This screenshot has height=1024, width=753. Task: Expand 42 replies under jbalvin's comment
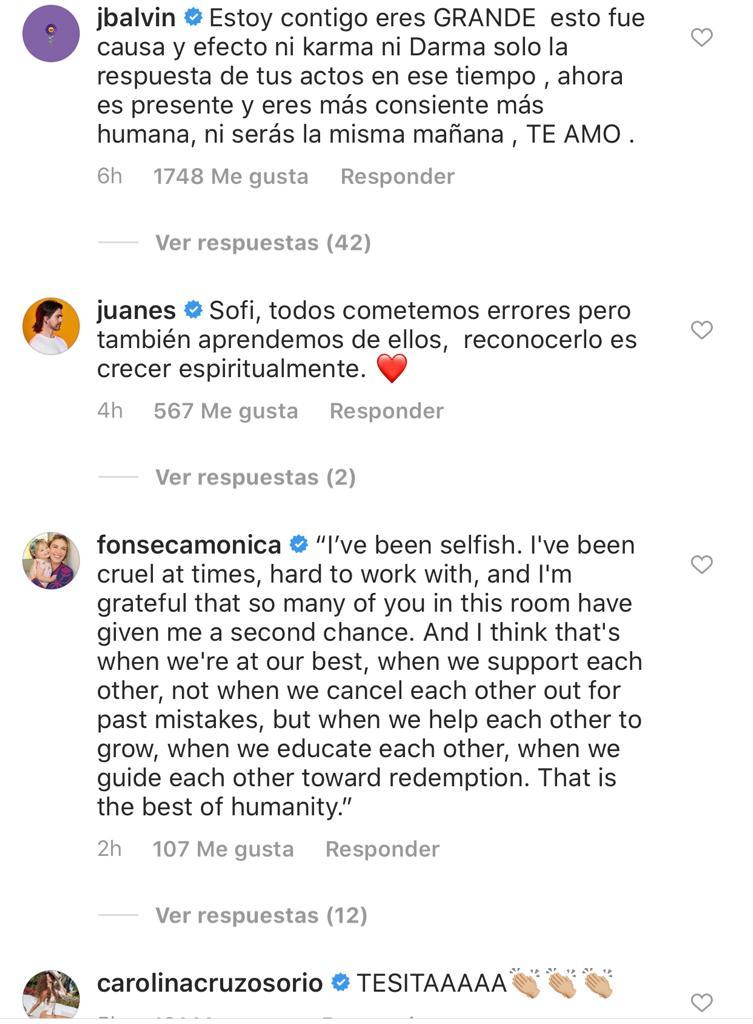(x=262, y=242)
